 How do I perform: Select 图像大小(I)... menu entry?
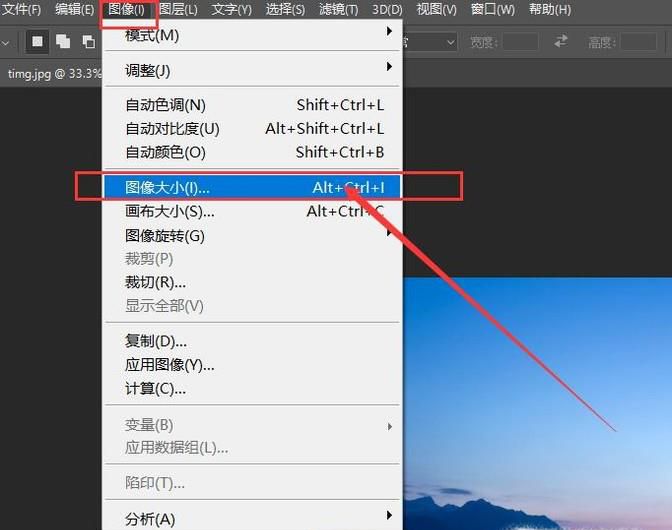click(252, 187)
